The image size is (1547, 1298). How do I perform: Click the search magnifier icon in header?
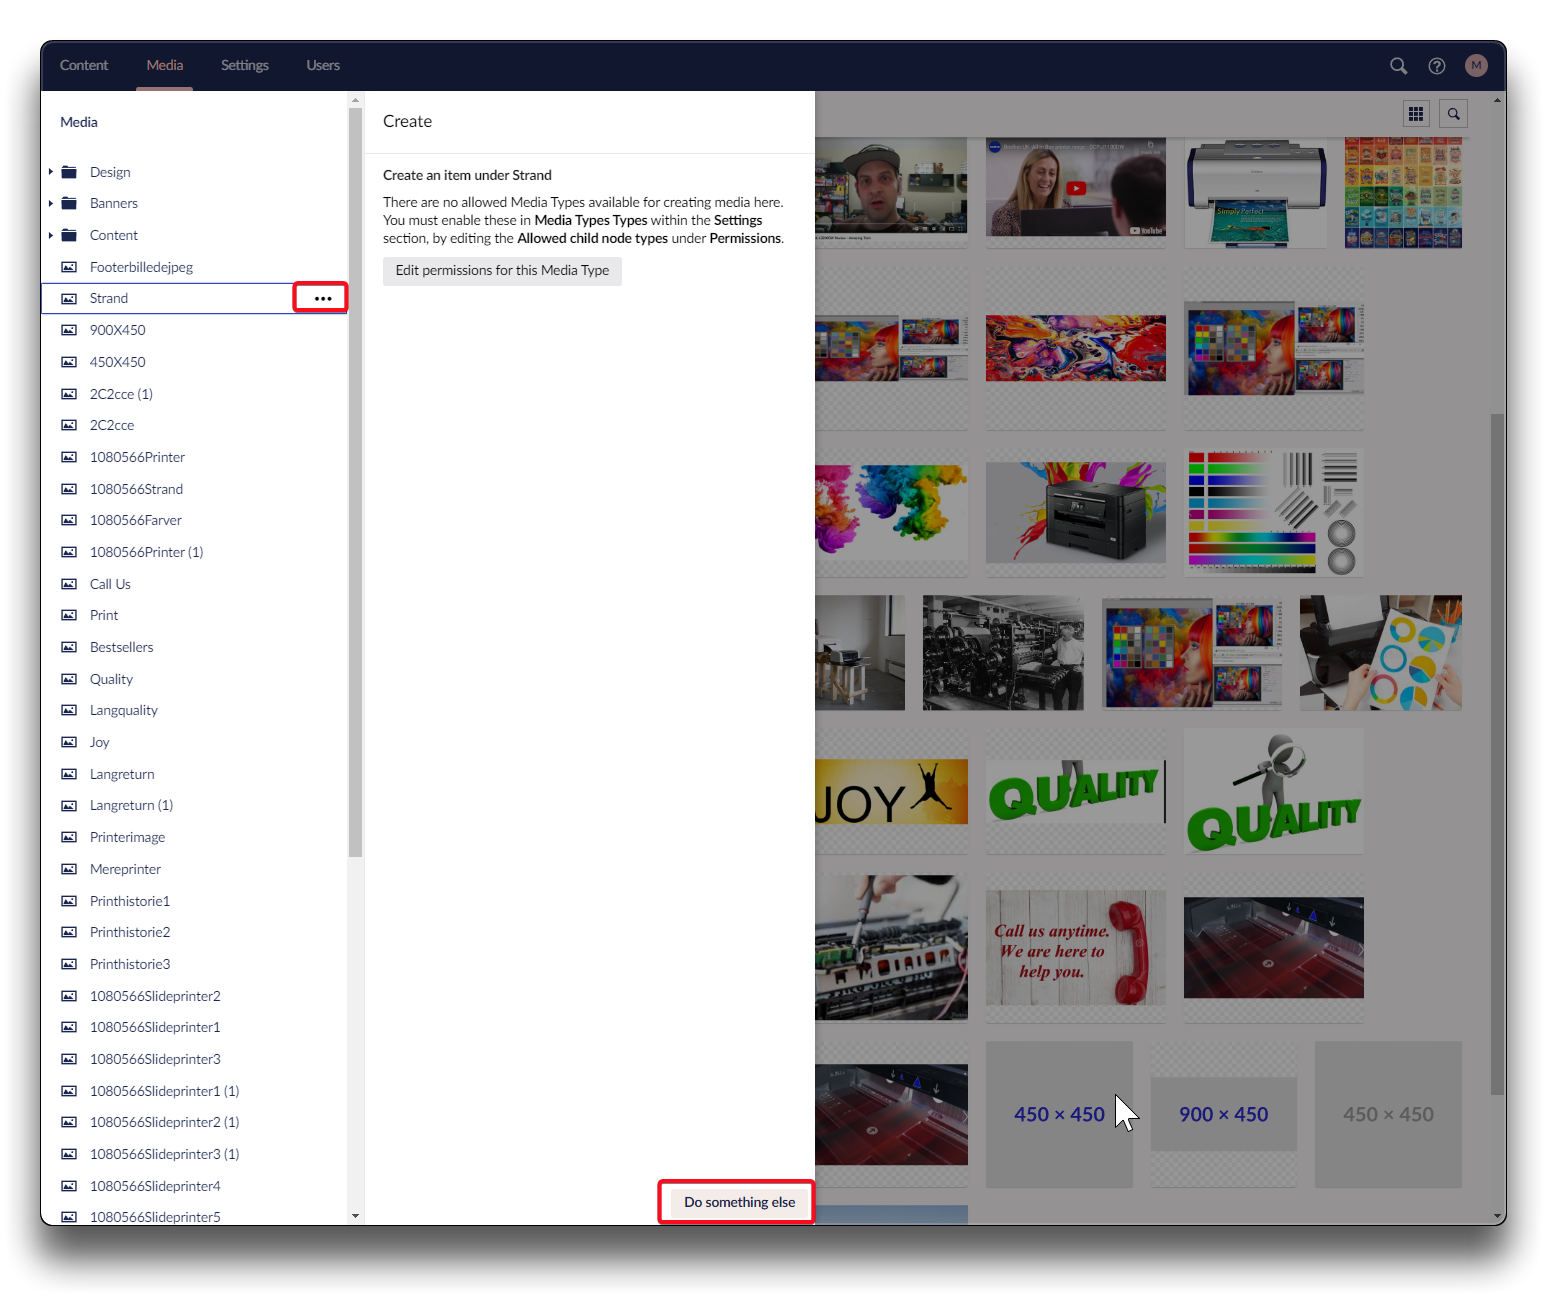click(1398, 66)
